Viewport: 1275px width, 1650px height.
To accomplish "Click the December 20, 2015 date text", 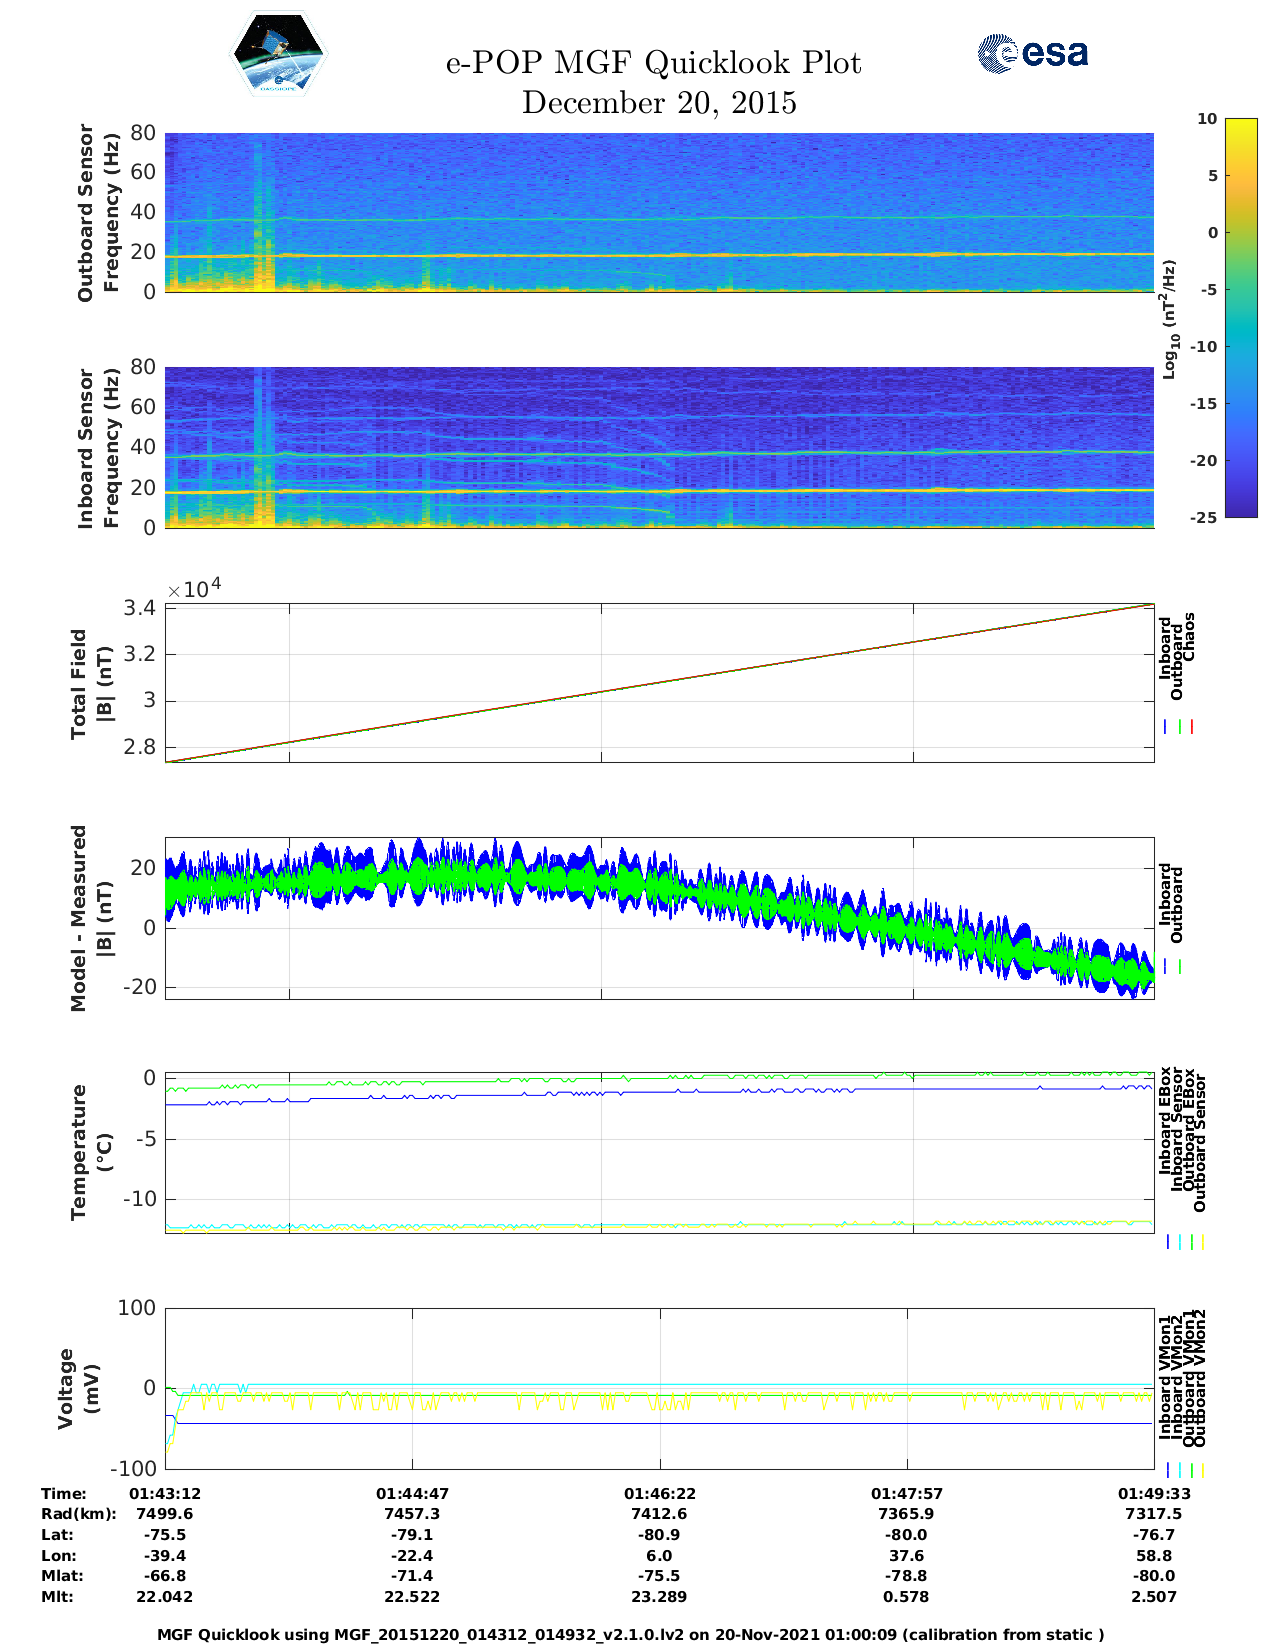I will pyautogui.click(x=659, y=103).
